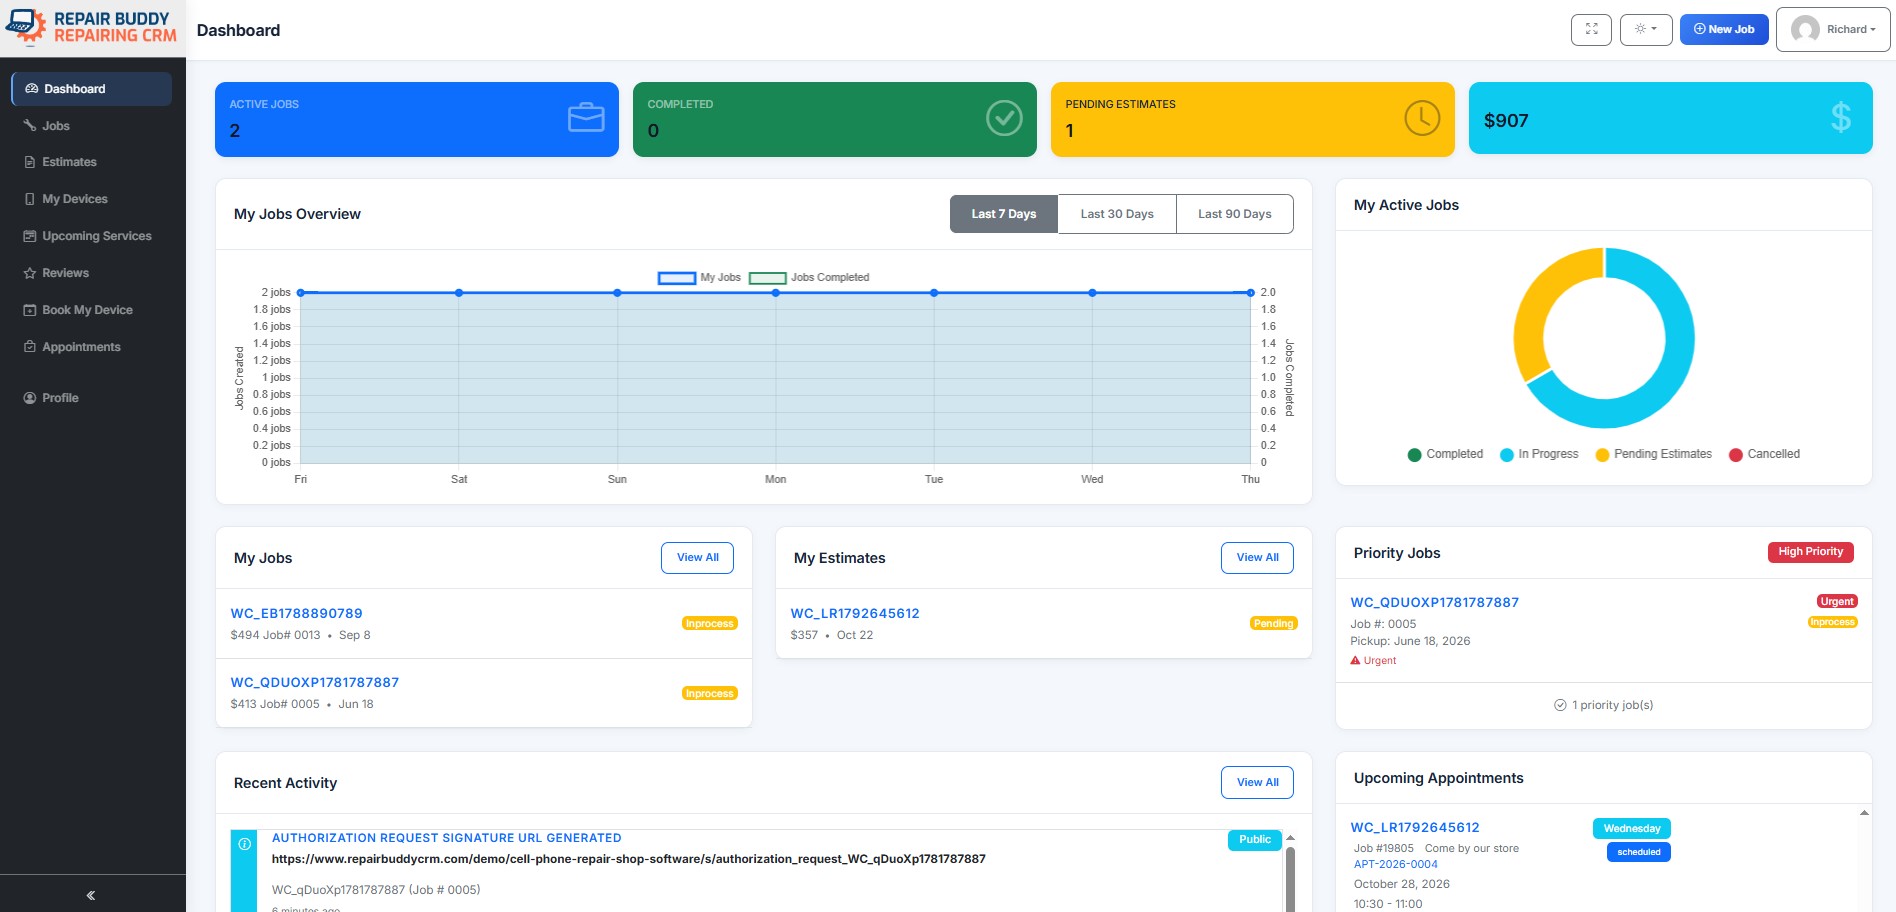Toggle Jobs Completed series in chart legend

(809, 278)
